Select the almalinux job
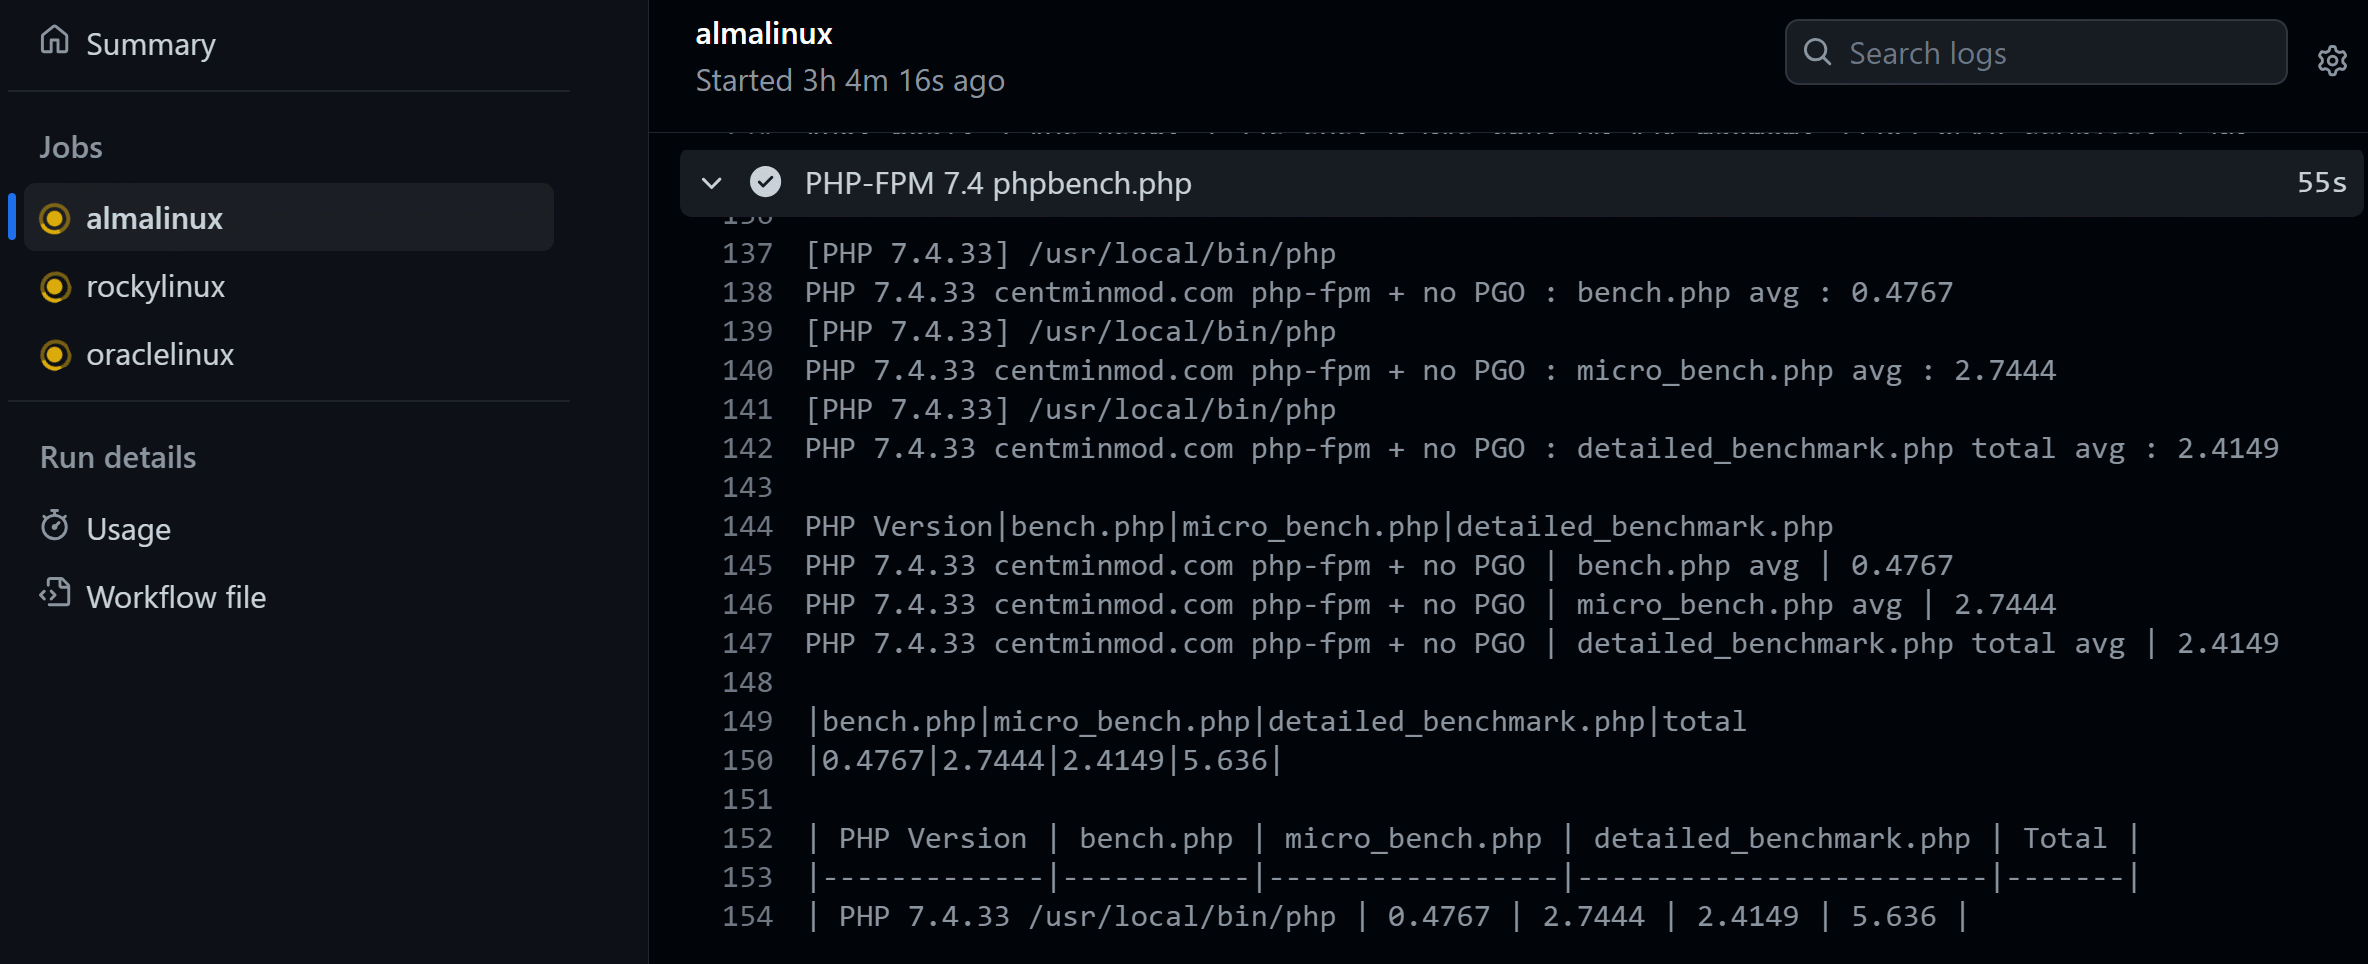 pos(289,217)
